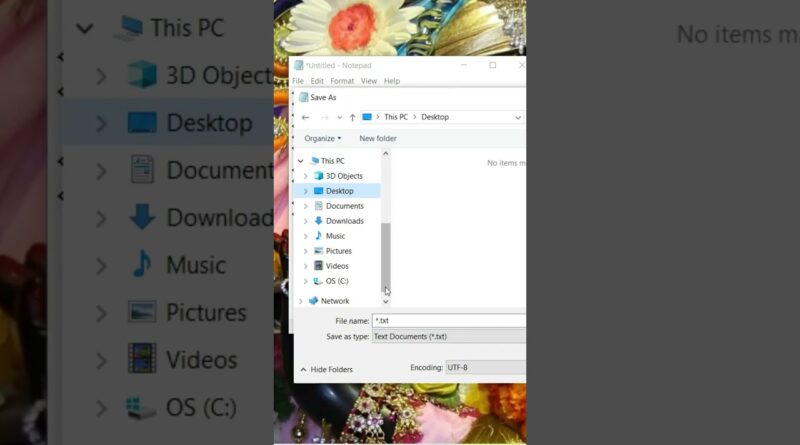This screenshot has height=445, width=800.
Task: Select the Videos folder in tree
Action: tap(337, 266)
